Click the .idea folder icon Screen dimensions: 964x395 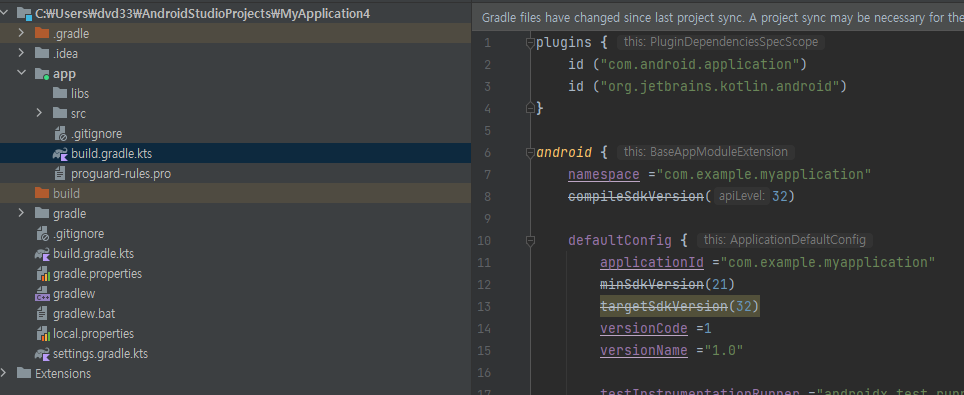click(x=42, y=54)
